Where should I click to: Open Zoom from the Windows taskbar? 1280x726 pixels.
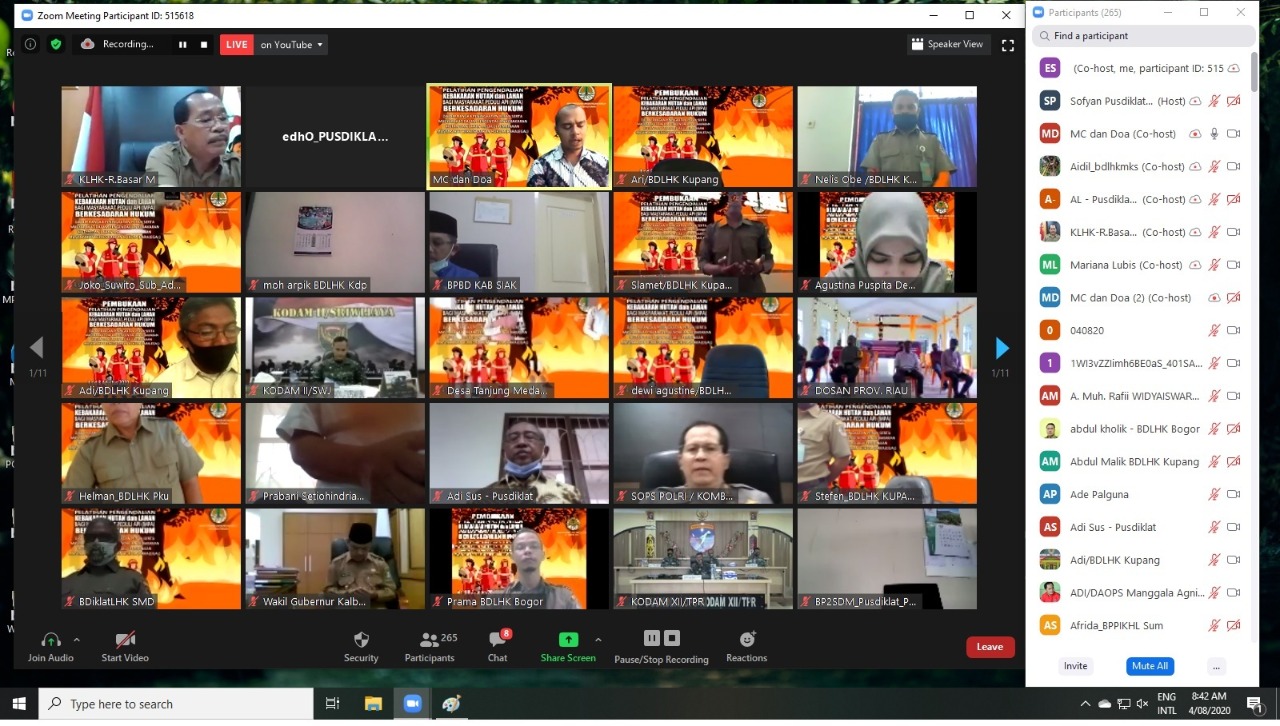412,704
